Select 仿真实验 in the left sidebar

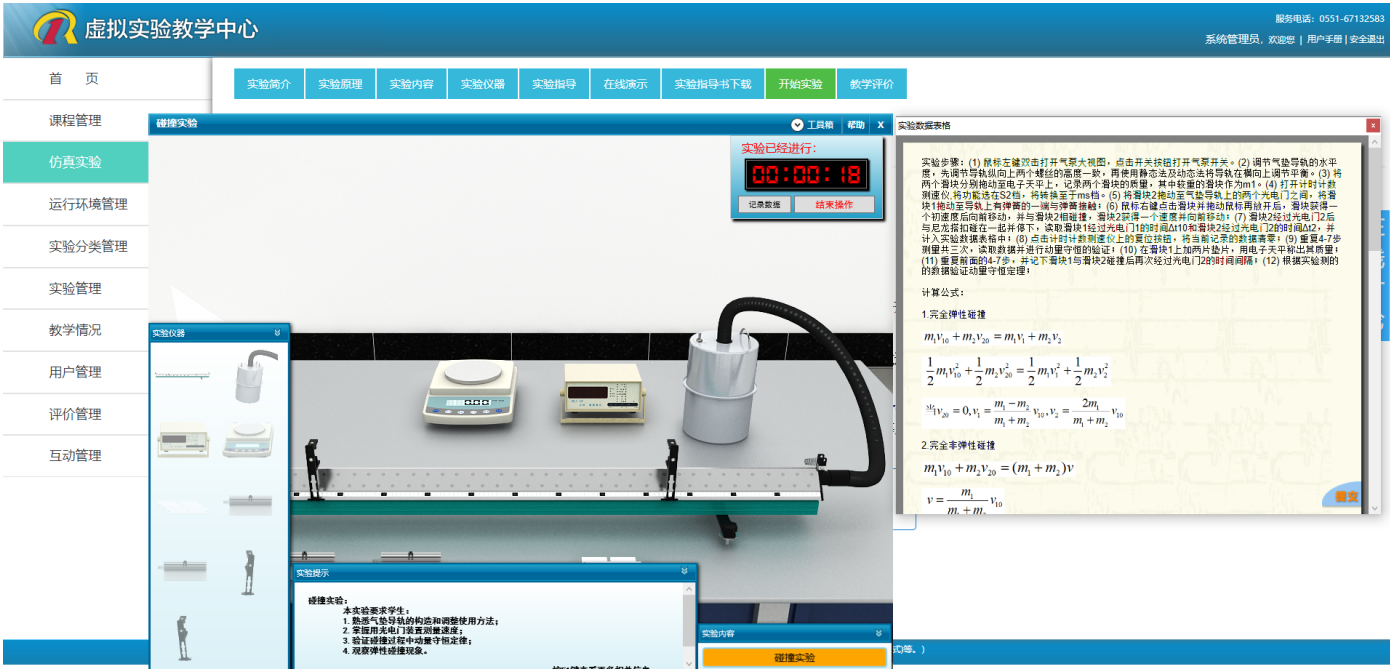tap(75, 162)
